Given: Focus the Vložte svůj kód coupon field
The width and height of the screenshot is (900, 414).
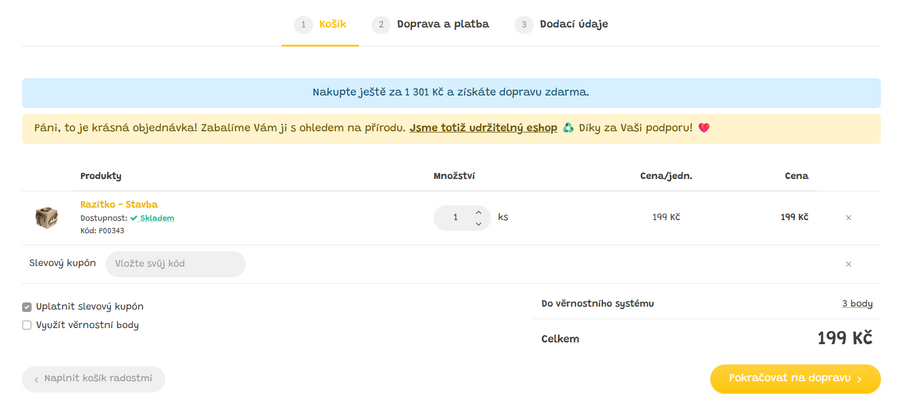Looking at the screenshot, I should 175,264.
